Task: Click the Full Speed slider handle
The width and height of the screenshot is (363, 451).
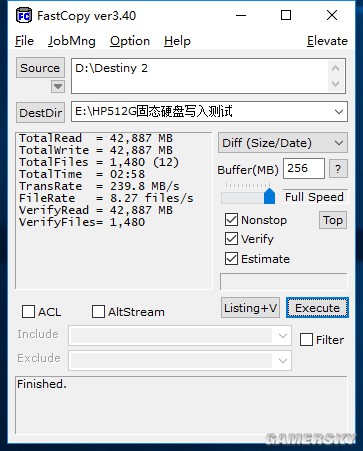Action: (269, 196)
